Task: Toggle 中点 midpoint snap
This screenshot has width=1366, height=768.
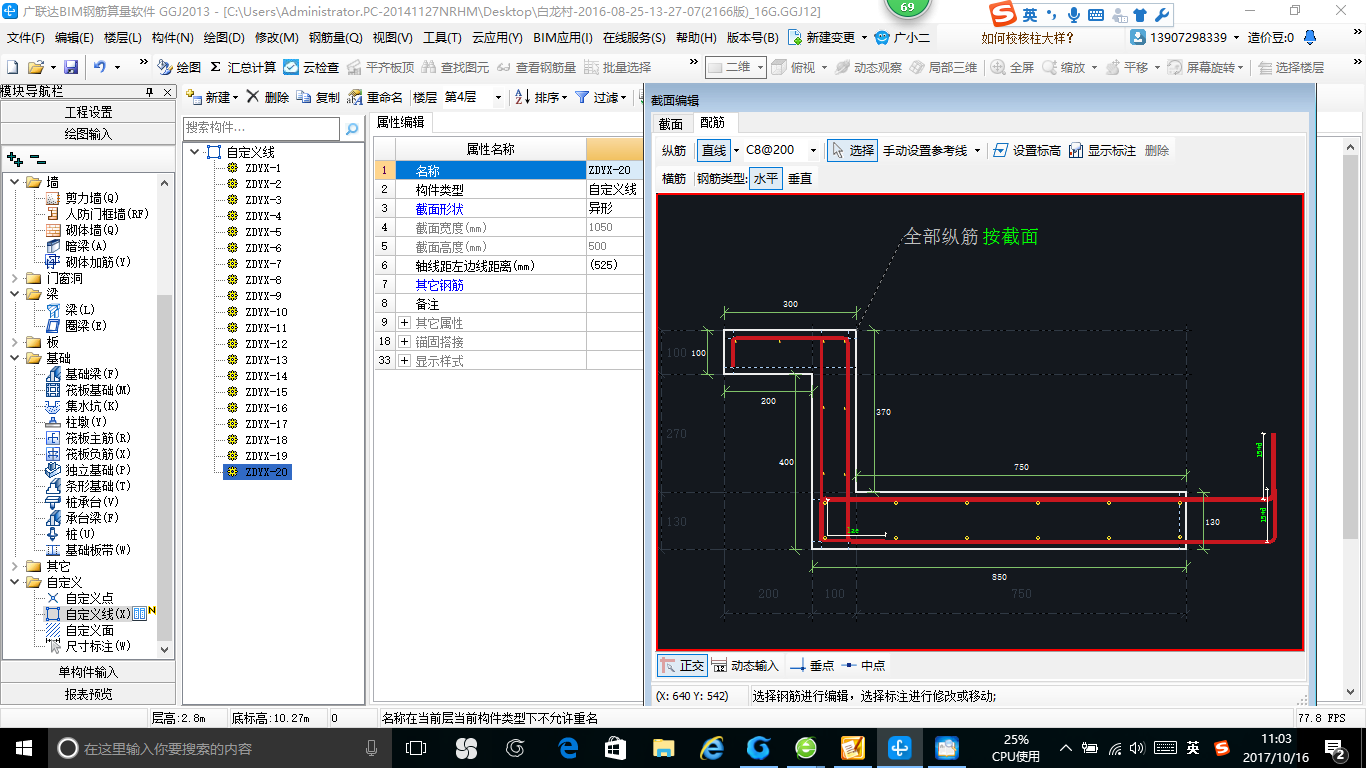Action: tap(863, 665)
